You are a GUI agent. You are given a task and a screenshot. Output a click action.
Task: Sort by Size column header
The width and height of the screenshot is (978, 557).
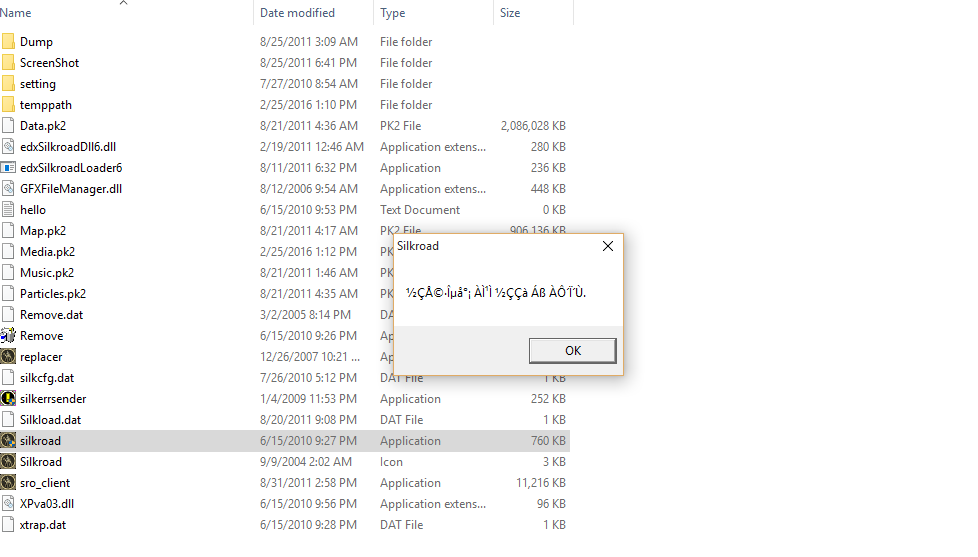coord(510,12)
